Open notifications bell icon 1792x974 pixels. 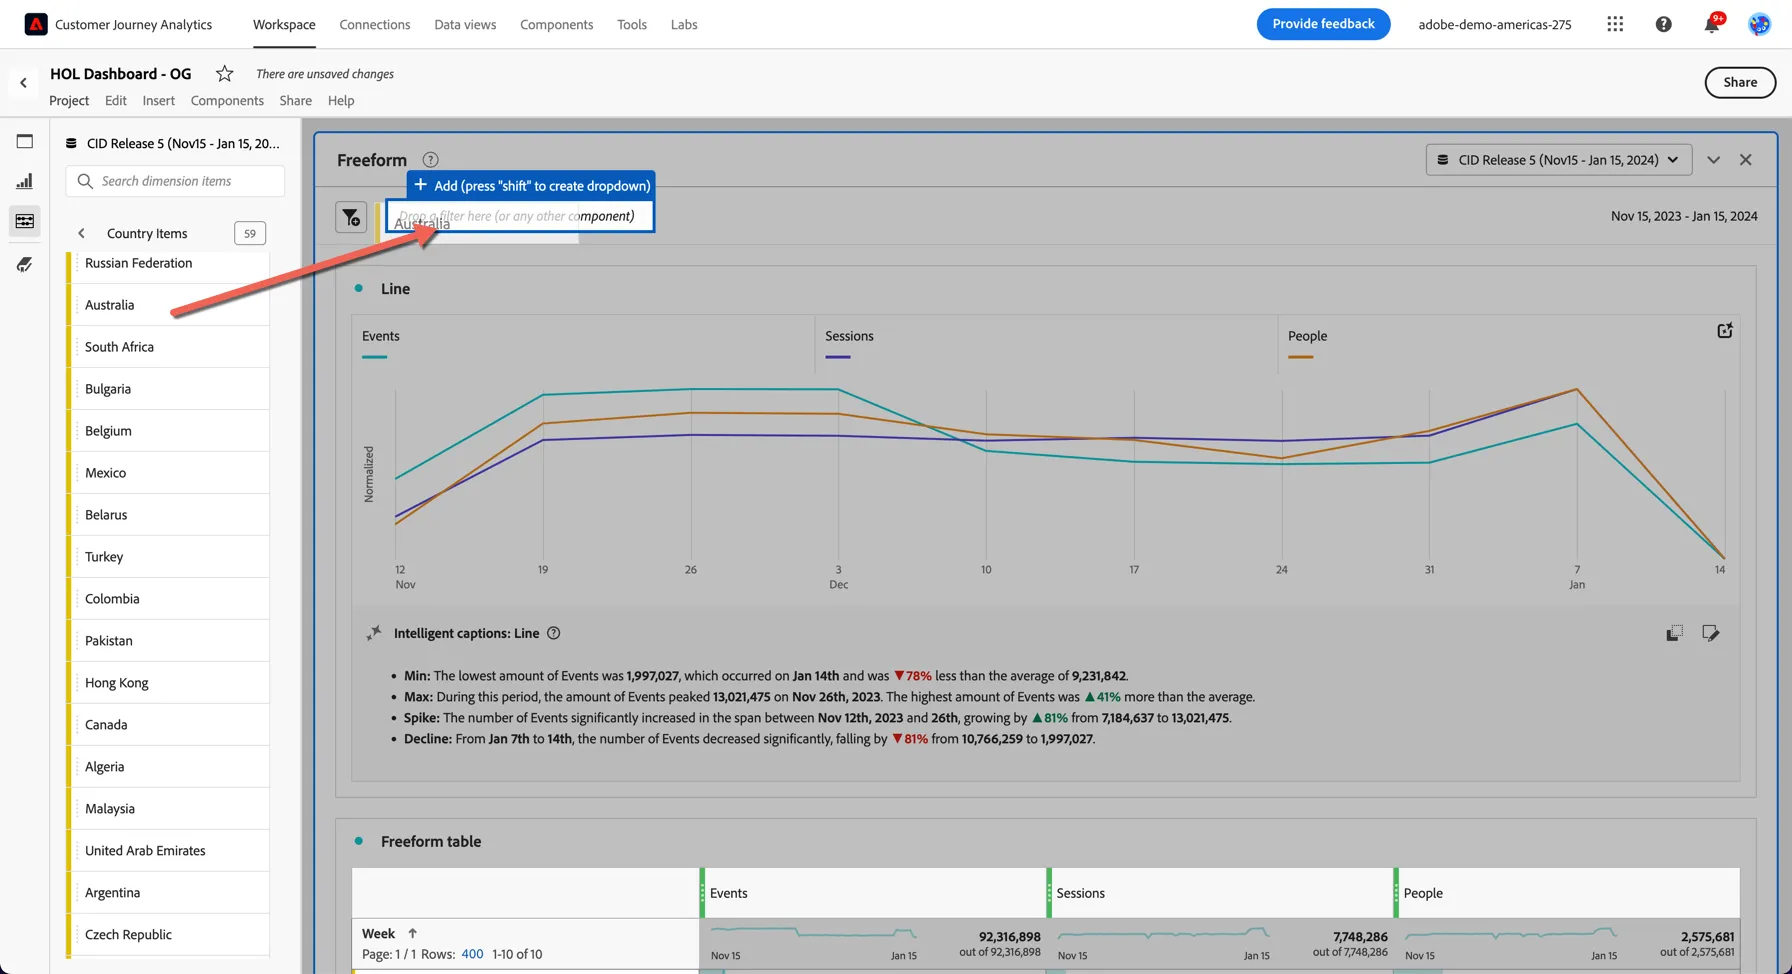1712,24
